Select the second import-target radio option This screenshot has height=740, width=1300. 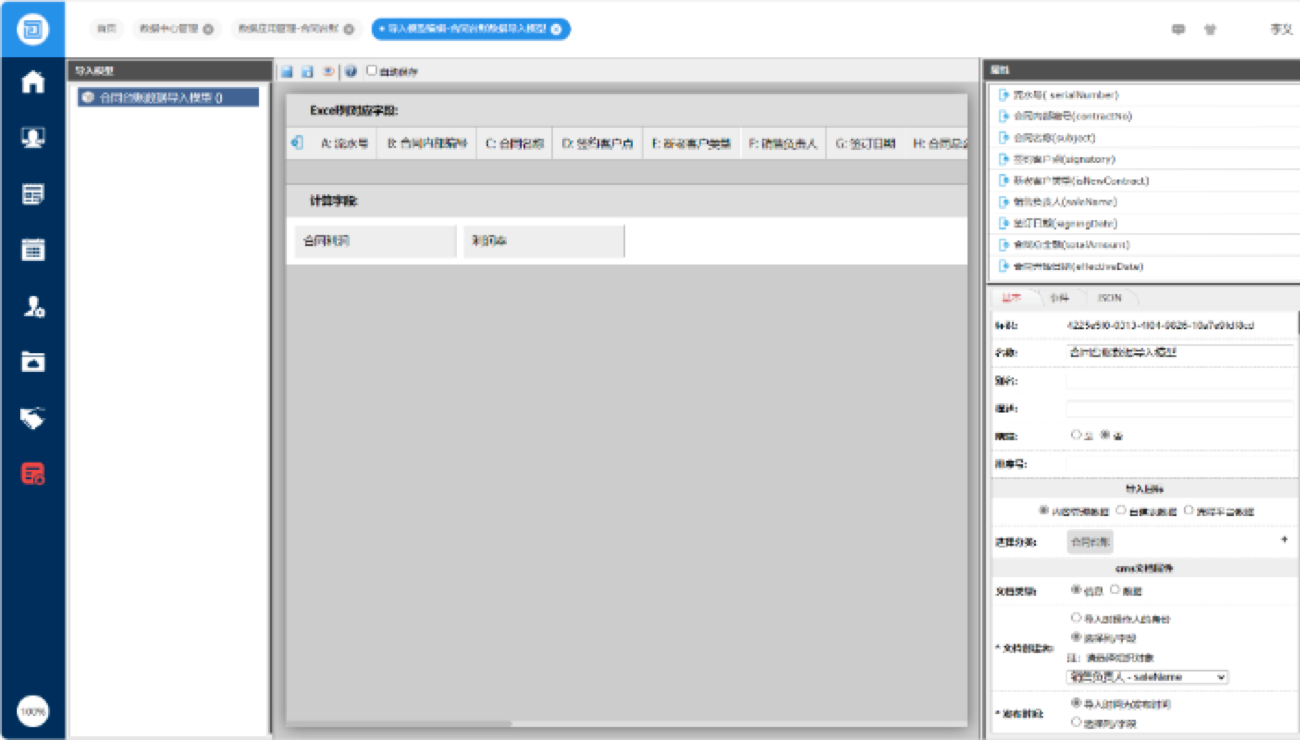(x=1121, y=510)
